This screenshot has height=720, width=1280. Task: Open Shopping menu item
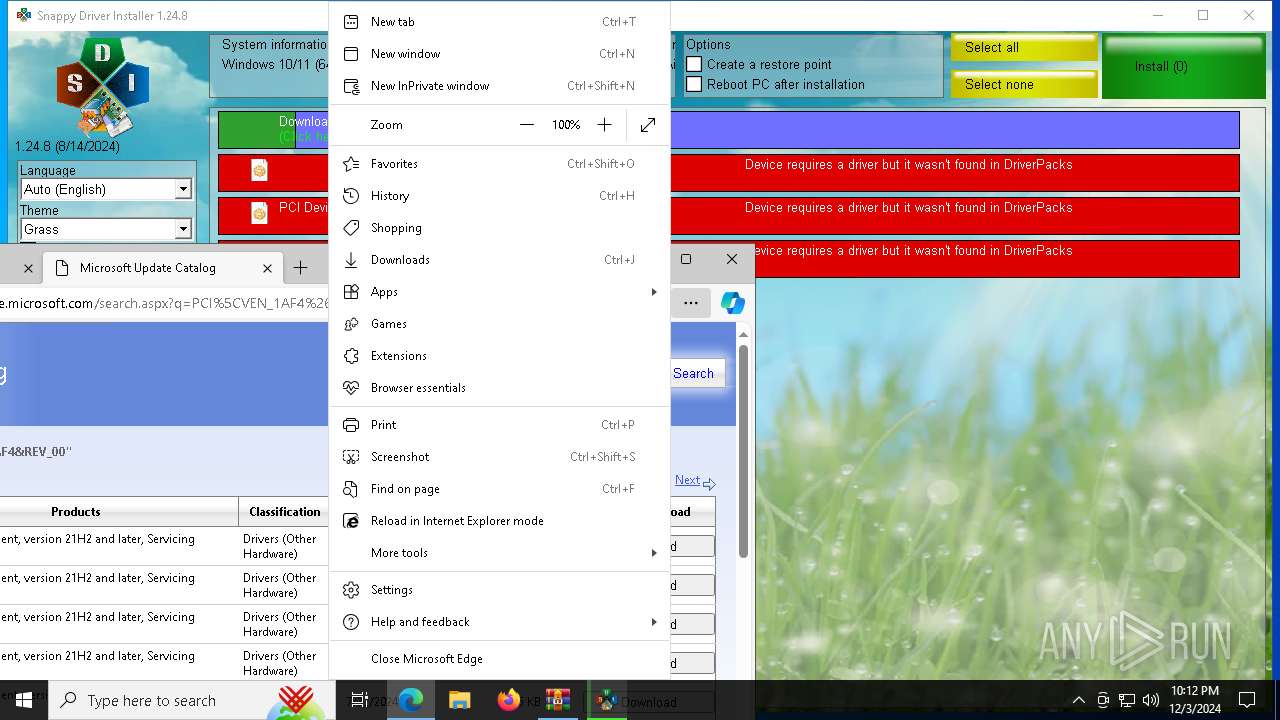(x=499, y=228)
